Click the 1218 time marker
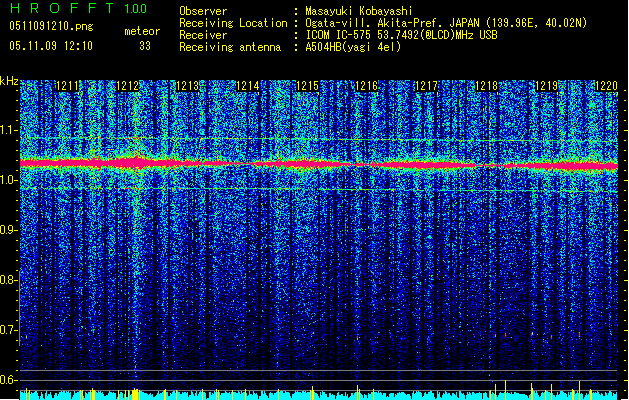Viewport: 629px width, 400px height. click(486, 86)
